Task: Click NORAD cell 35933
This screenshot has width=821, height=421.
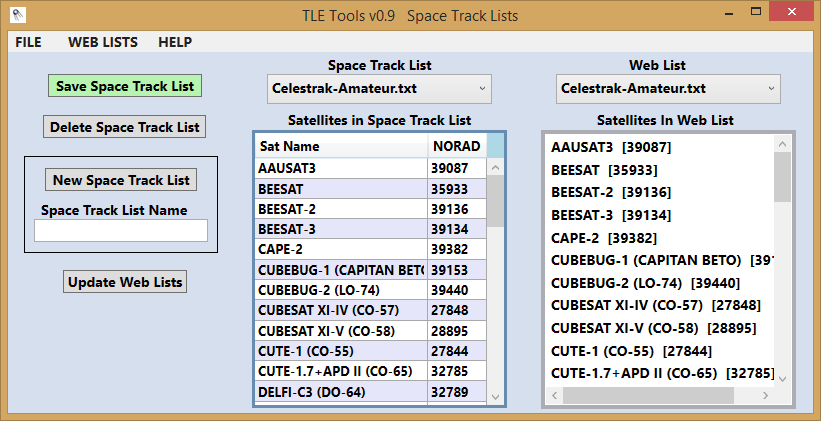Action: 457,189
